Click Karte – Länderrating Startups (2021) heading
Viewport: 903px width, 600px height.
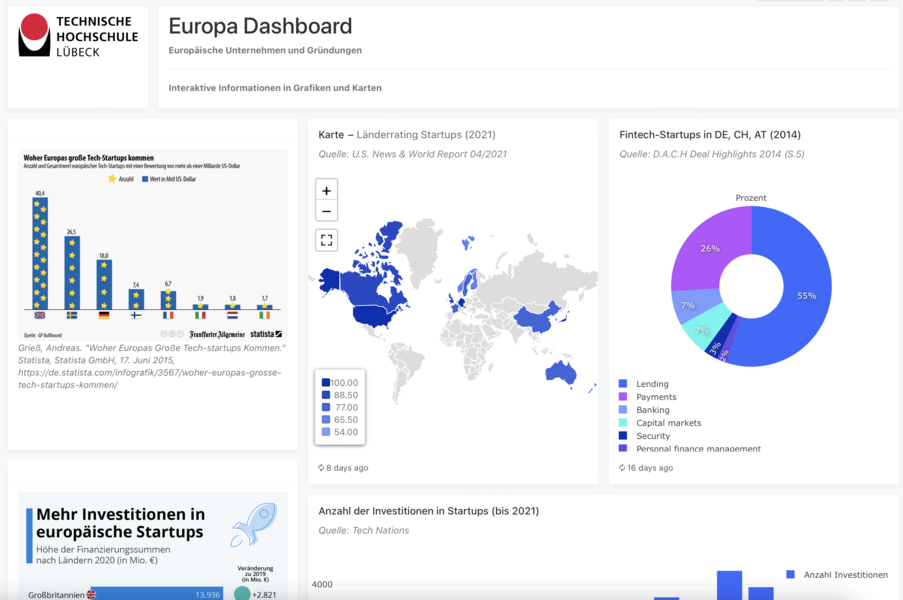pyautogui.click(x=407, y=135)
